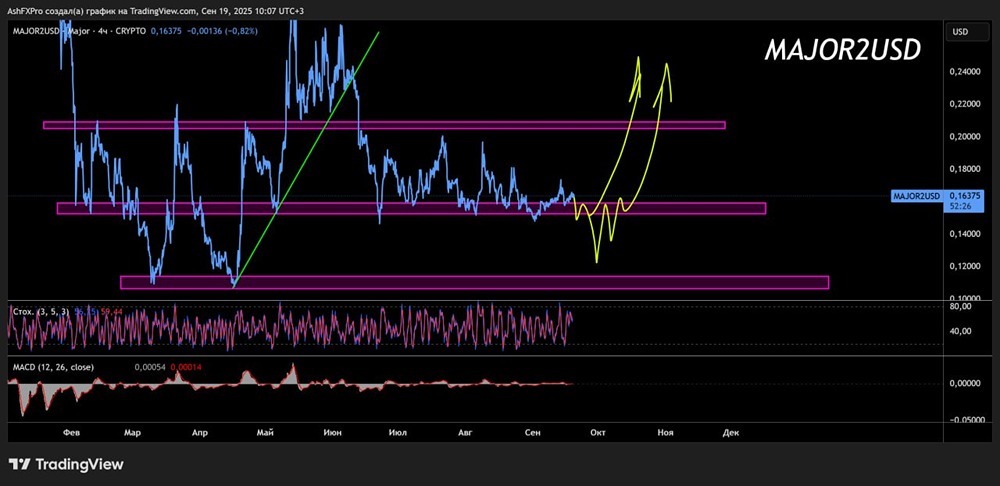Click the MACD histogram value 0,00054
This screenshot has width=1000, height=486.
[148, 367]
